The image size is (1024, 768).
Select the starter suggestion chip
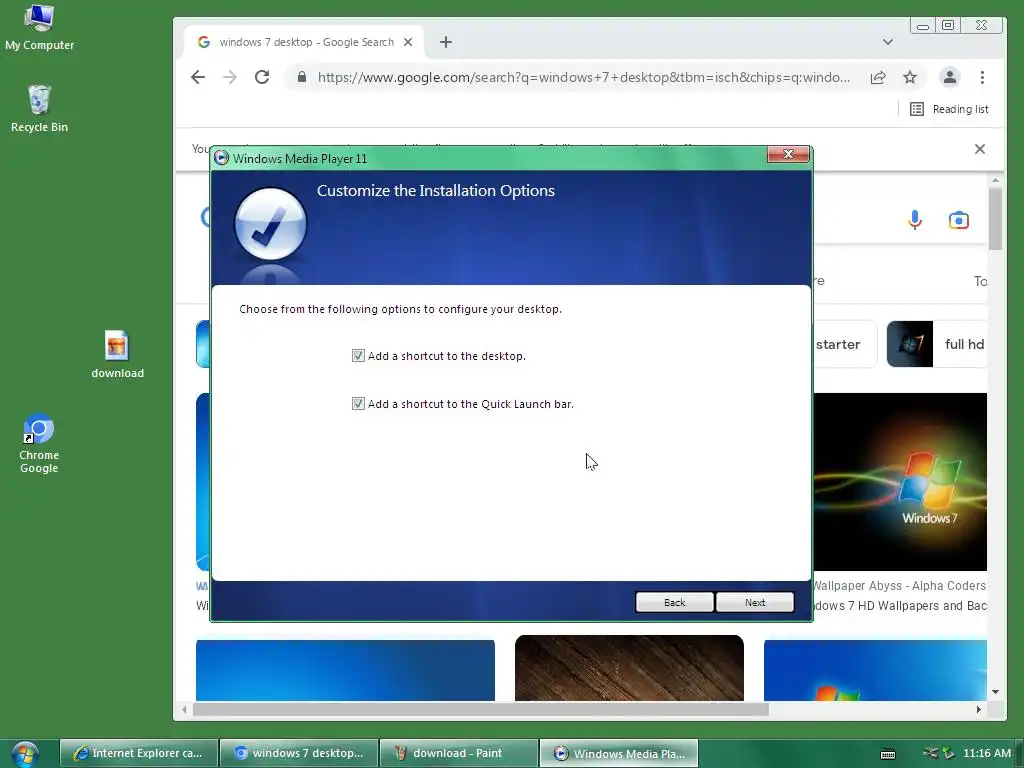[845, 344]
